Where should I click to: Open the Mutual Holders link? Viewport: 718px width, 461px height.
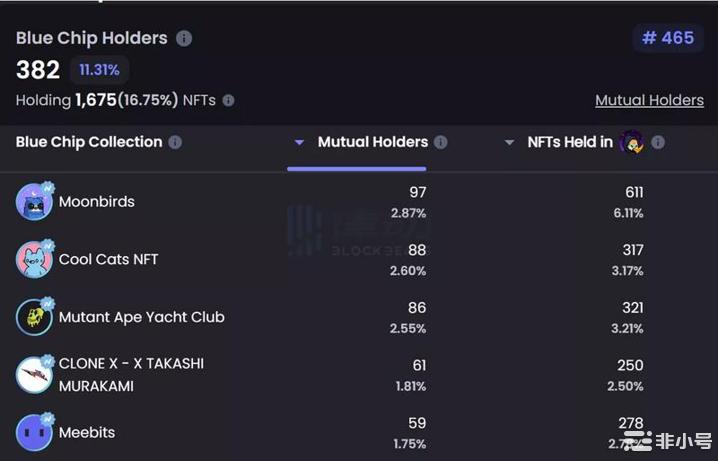click(x=649, y=100)
